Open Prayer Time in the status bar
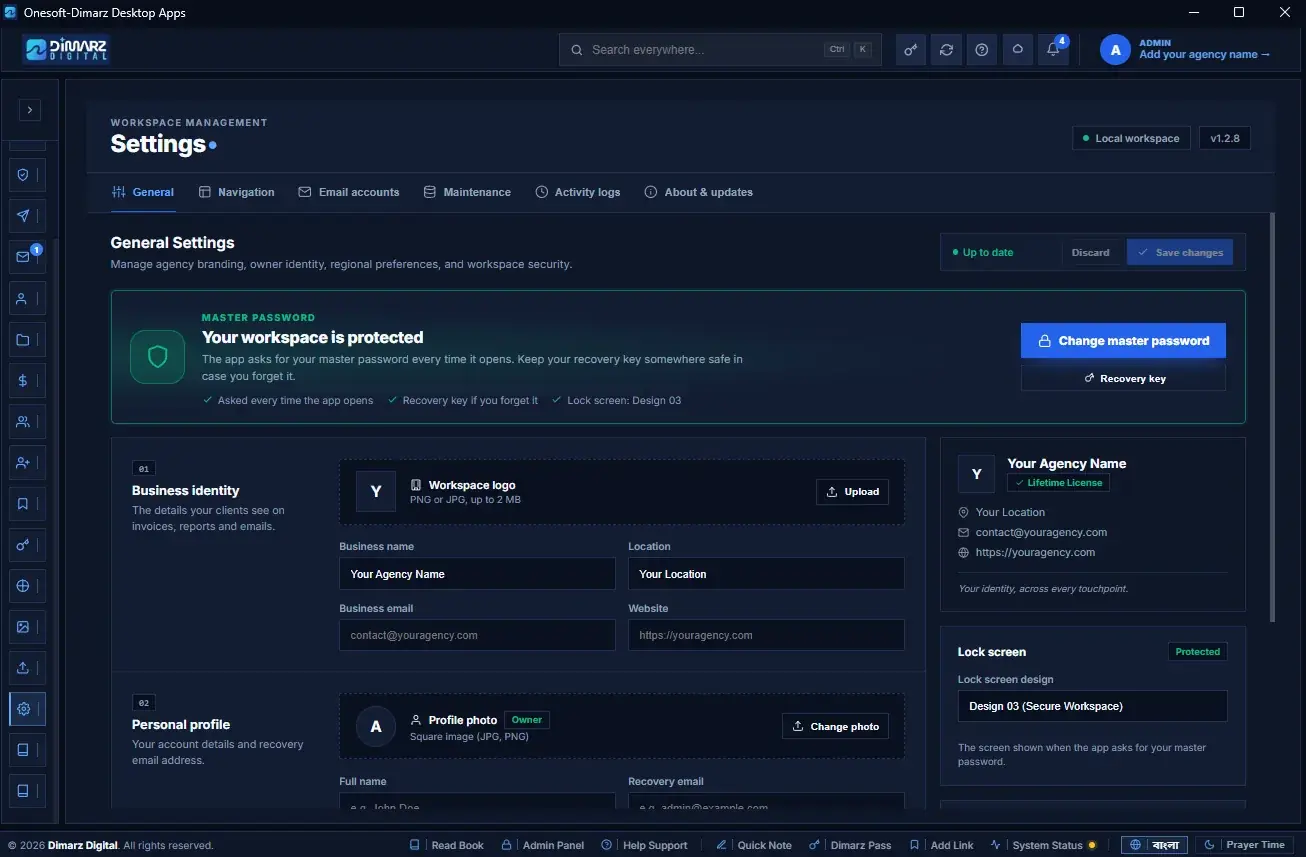This screenshot has height=857, width=1306. click(1245, 845)
